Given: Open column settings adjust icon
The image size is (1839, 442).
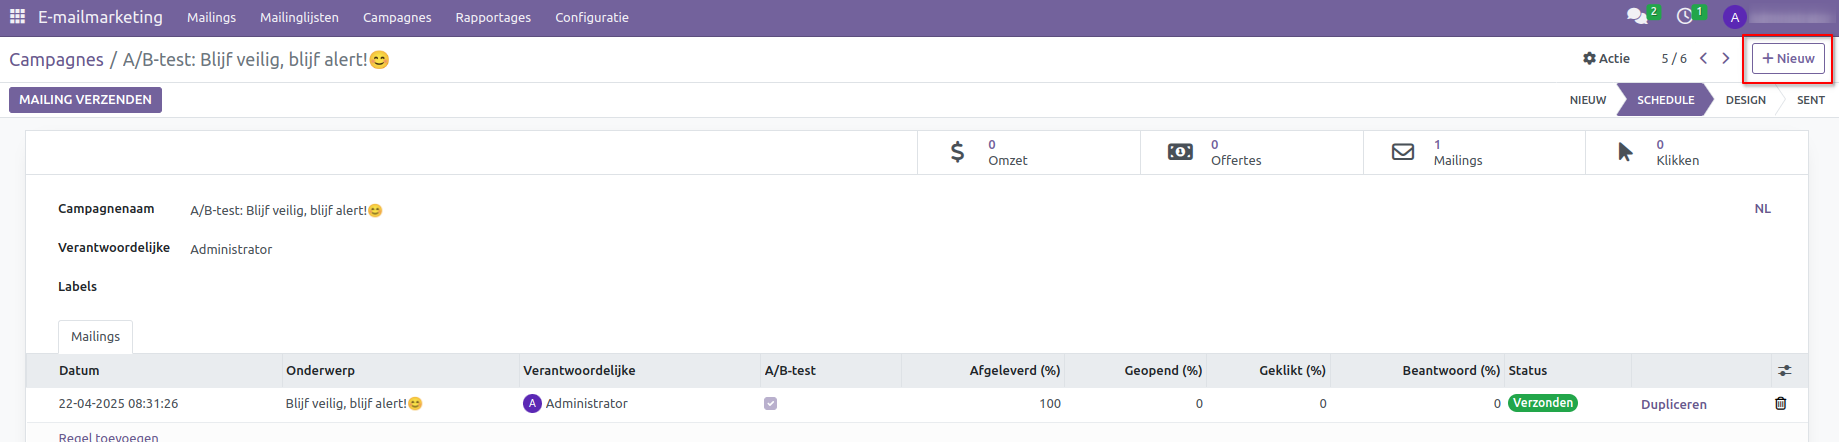Looking at the screenshot, I should click(1785, 371).
